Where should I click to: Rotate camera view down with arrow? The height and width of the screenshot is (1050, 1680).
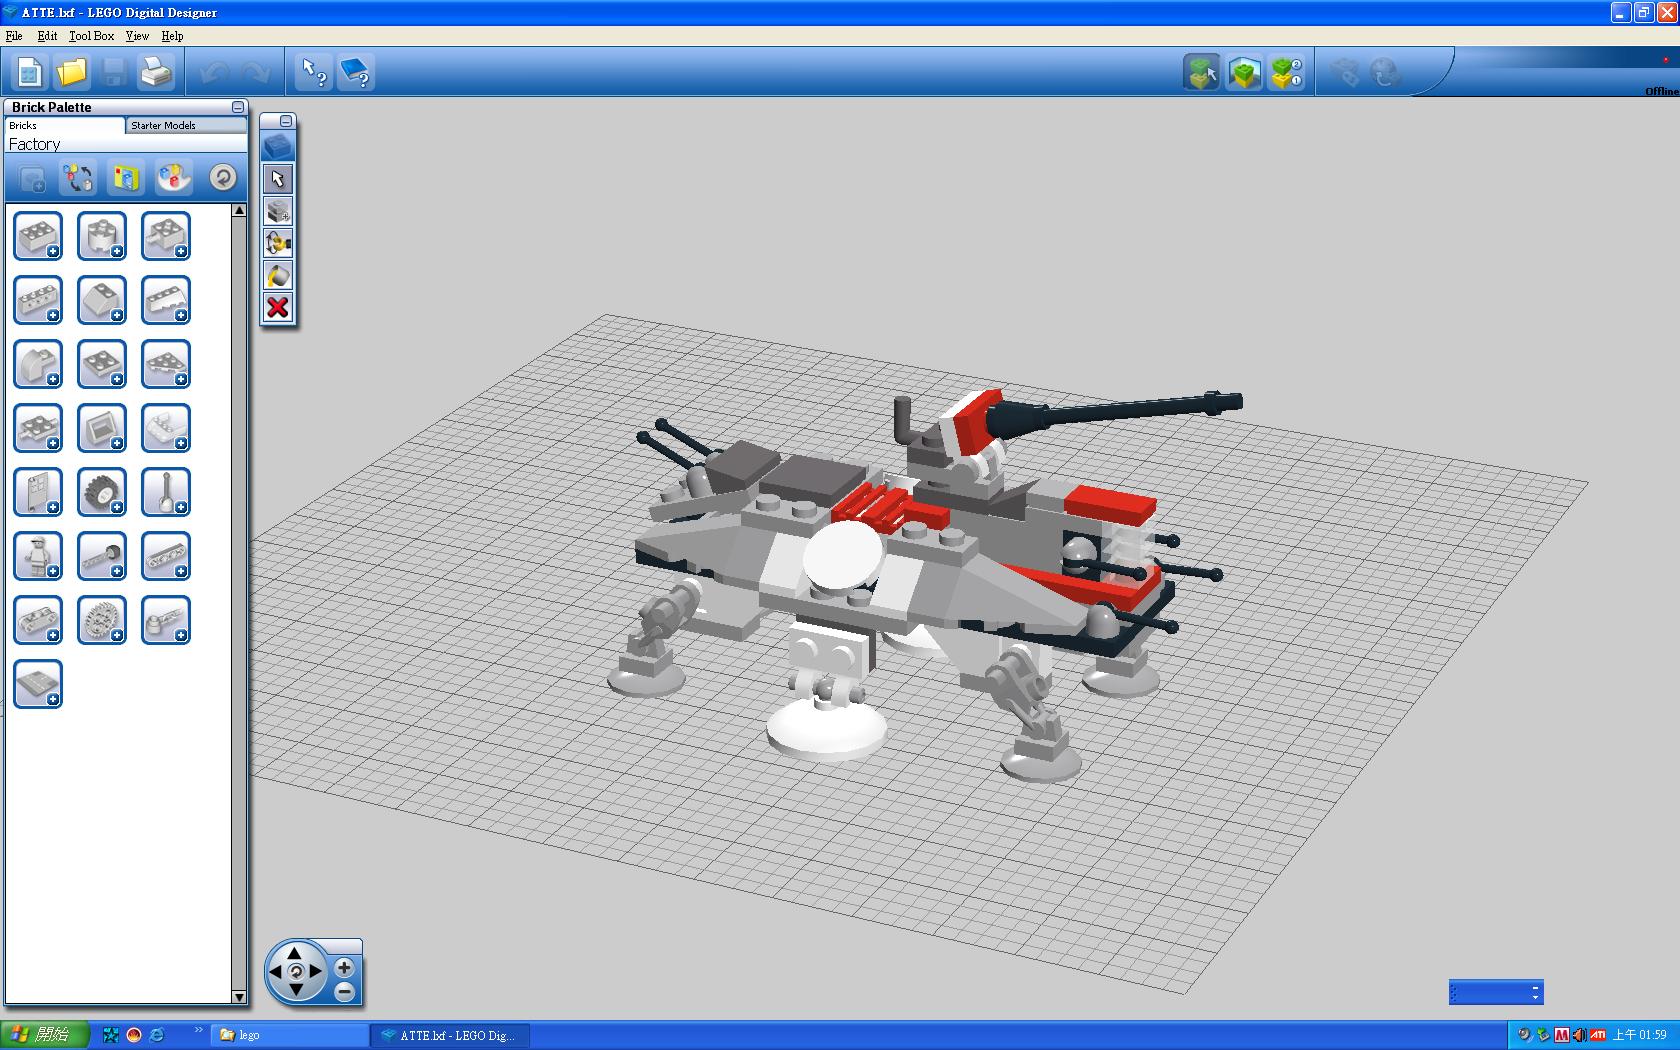tap(295, 990)
